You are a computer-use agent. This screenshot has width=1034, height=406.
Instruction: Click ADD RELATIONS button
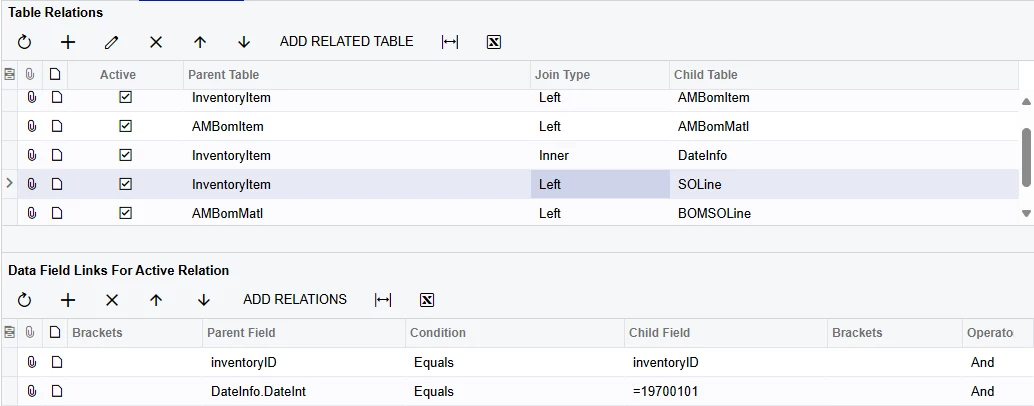pos(295,300)
